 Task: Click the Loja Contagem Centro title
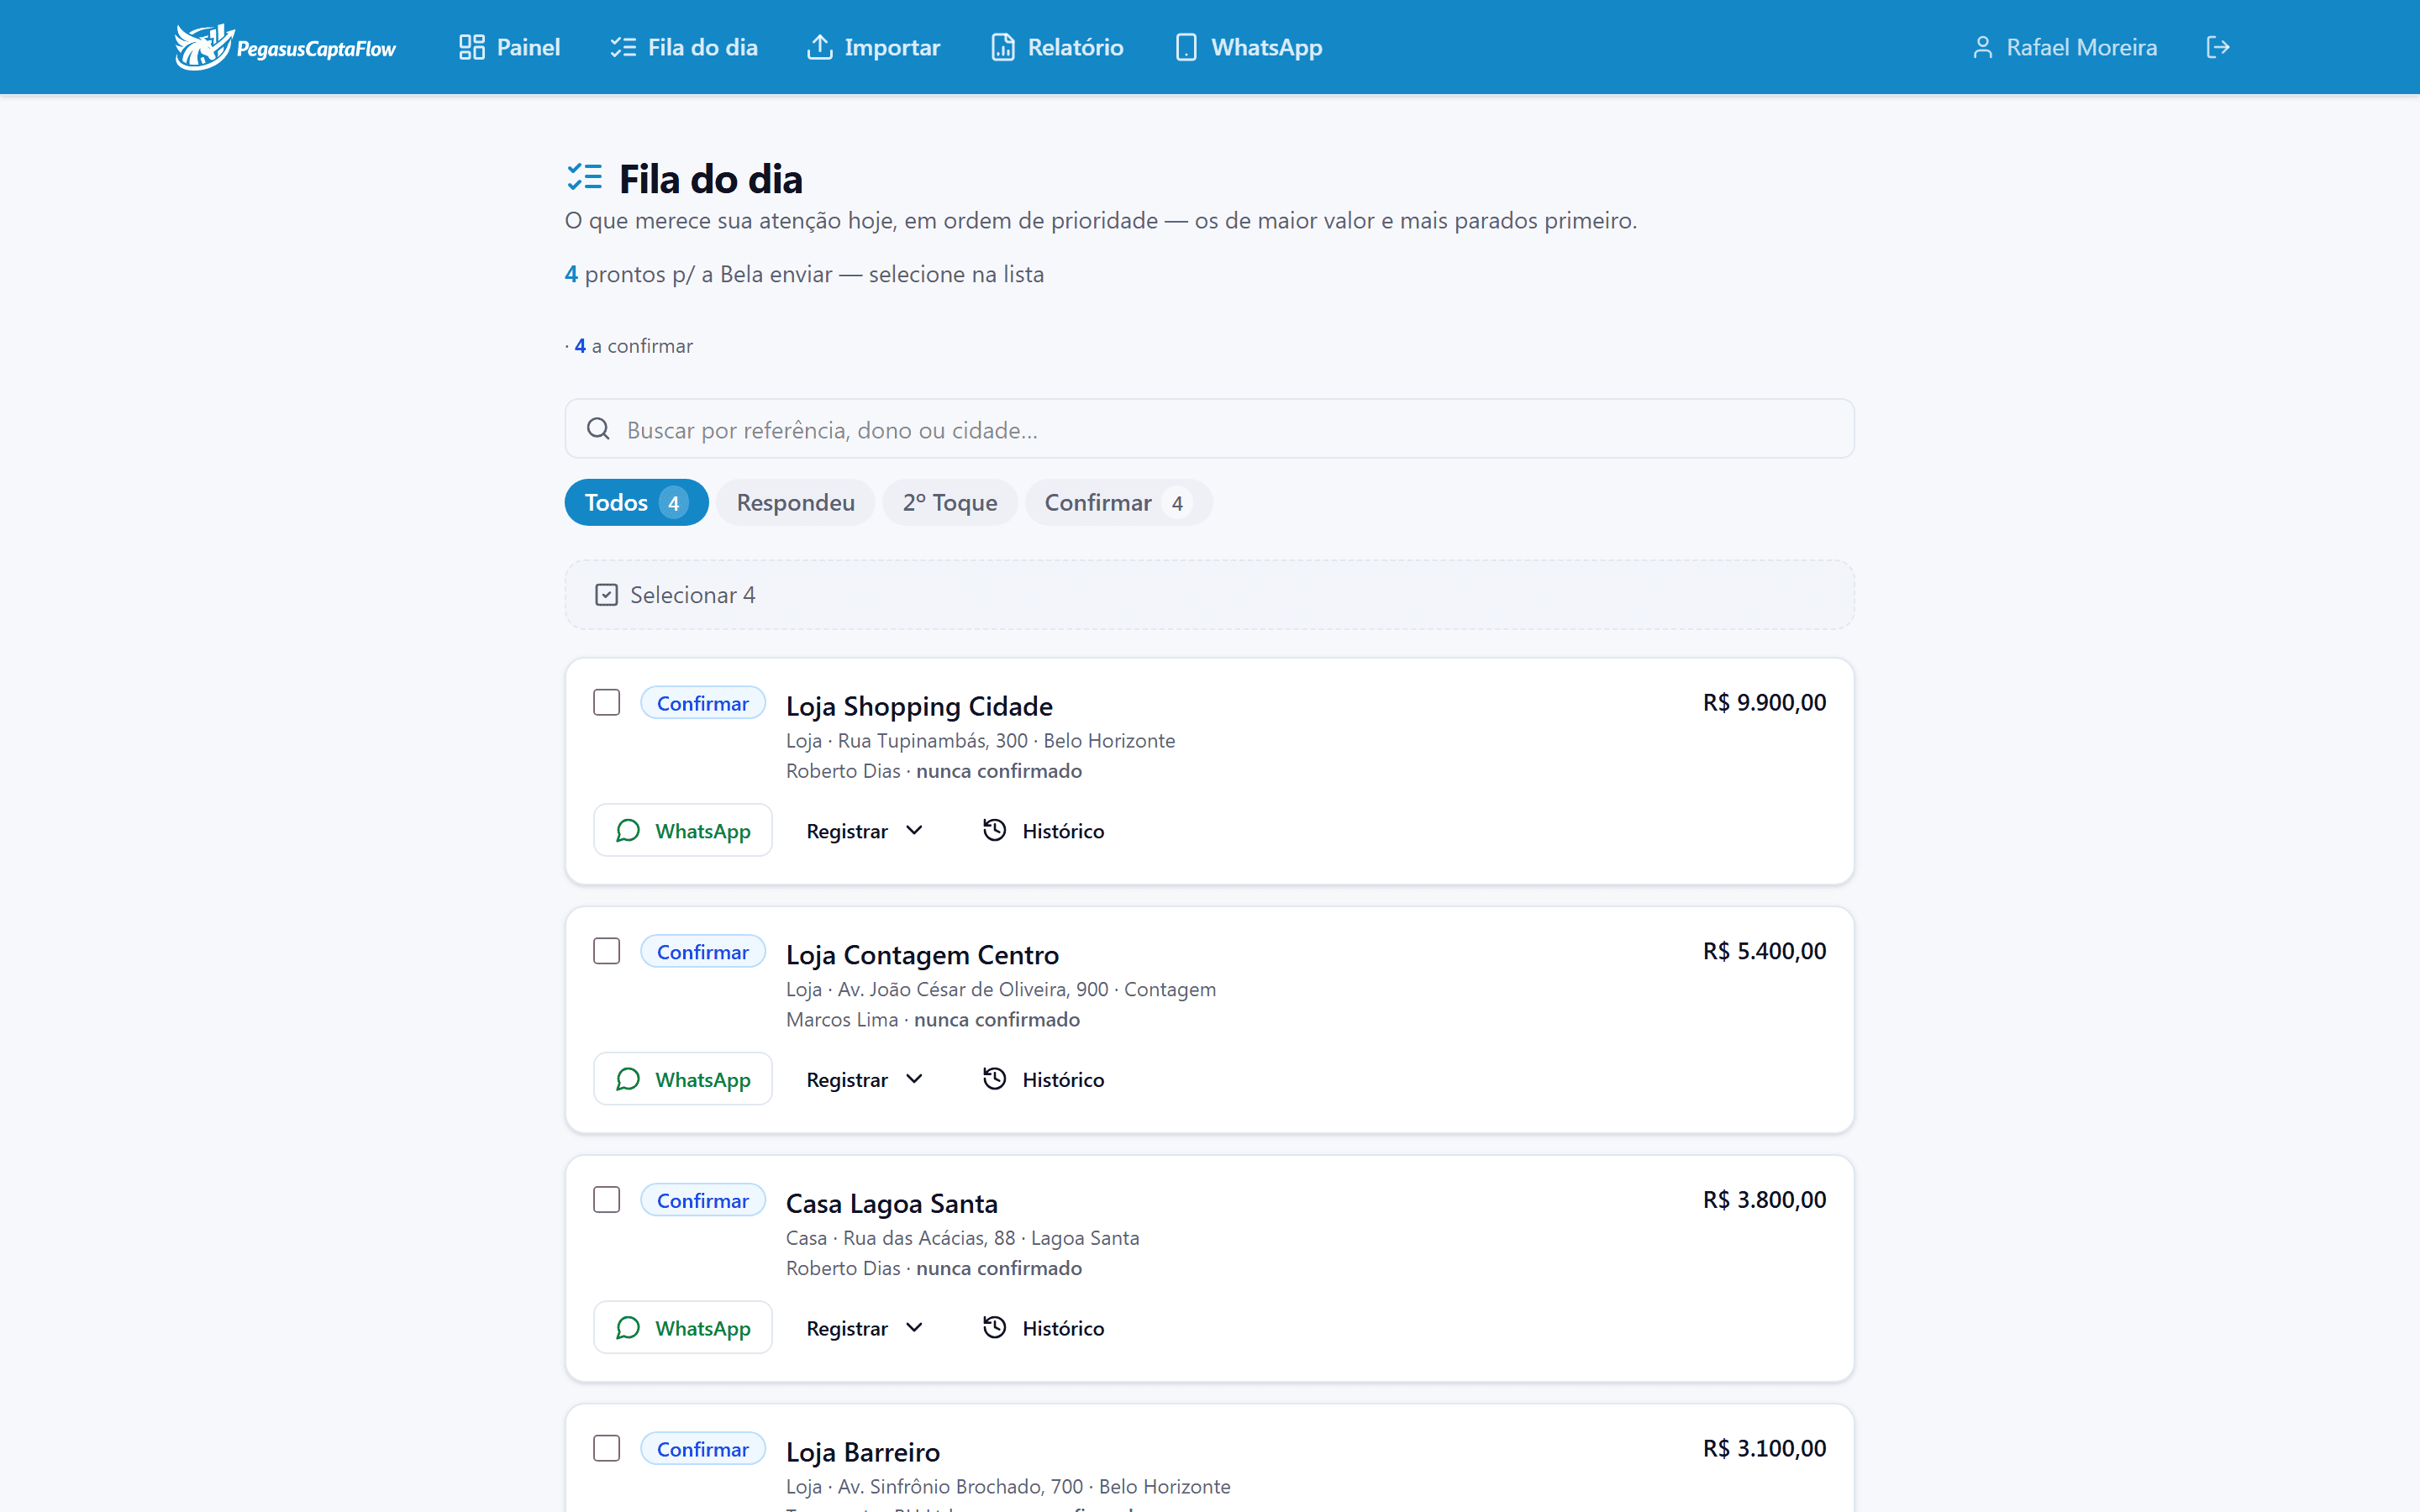922,955
